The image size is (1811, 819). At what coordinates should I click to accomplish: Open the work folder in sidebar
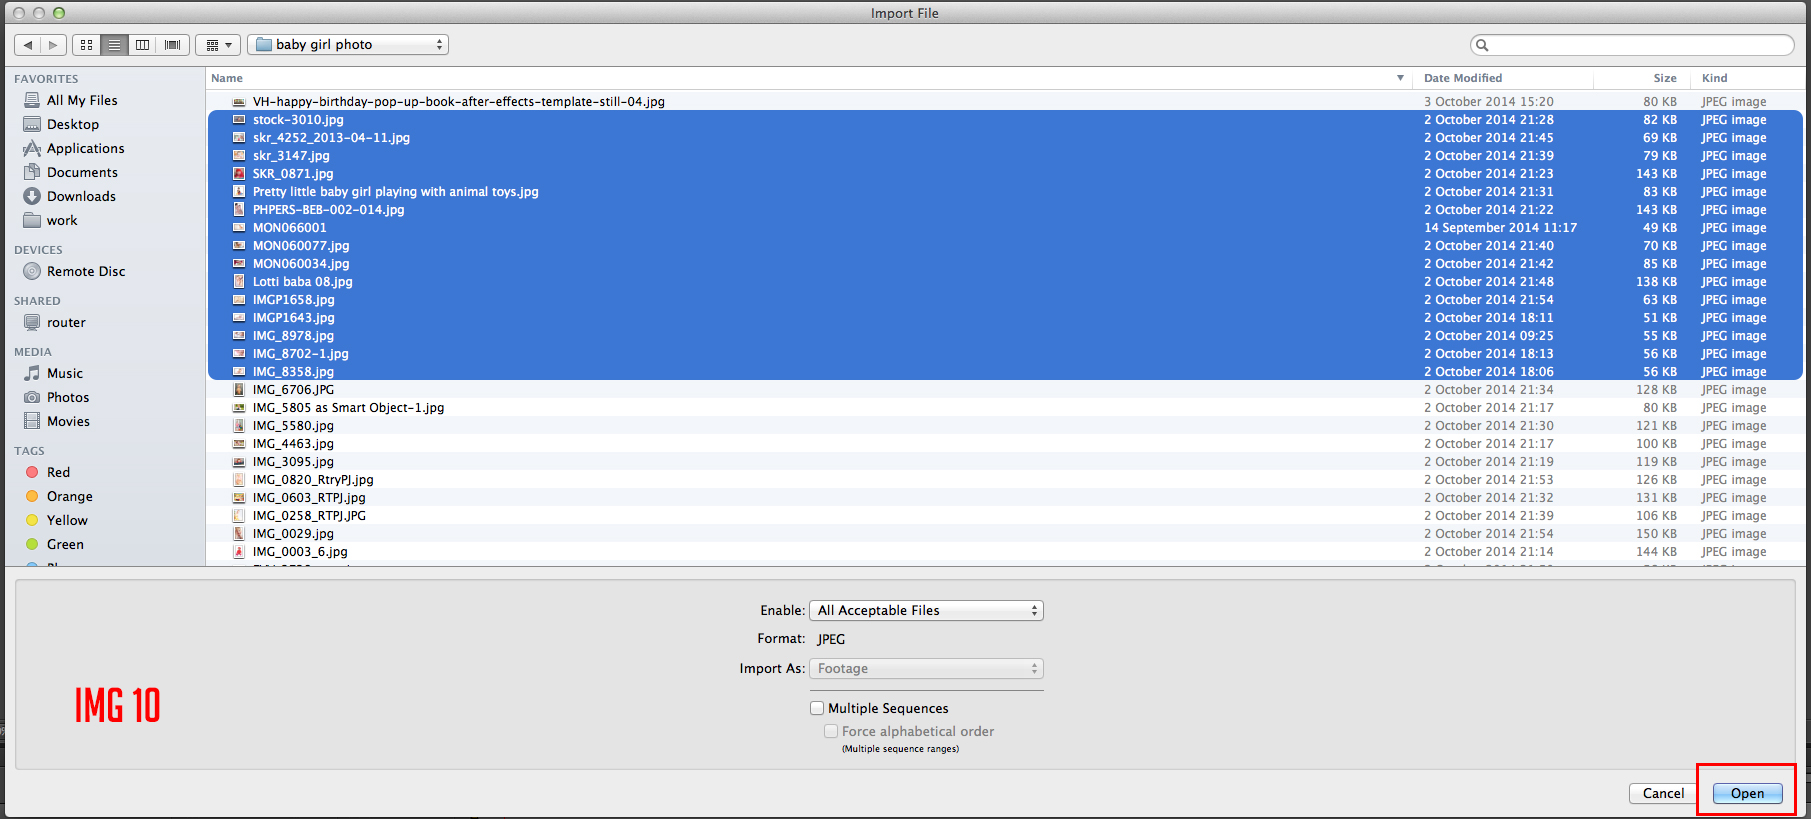62,220
